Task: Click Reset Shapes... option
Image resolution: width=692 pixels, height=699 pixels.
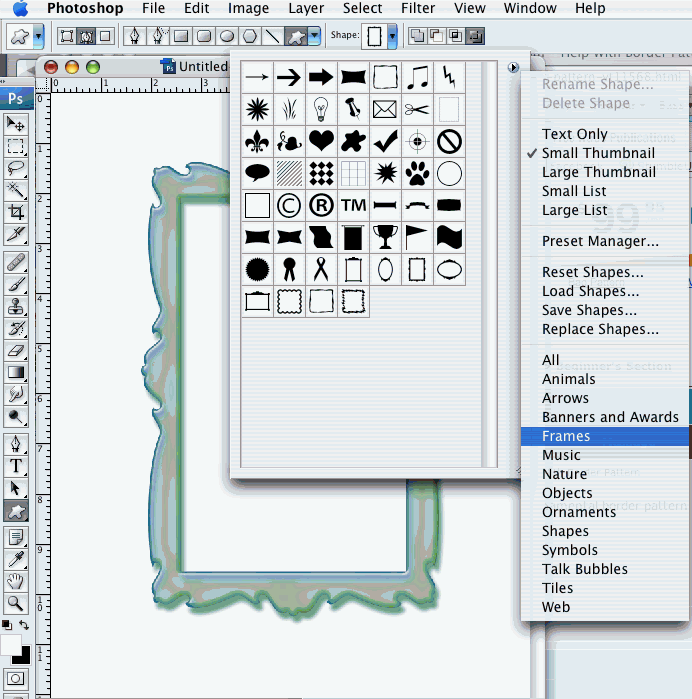Action: click(592, 272)
